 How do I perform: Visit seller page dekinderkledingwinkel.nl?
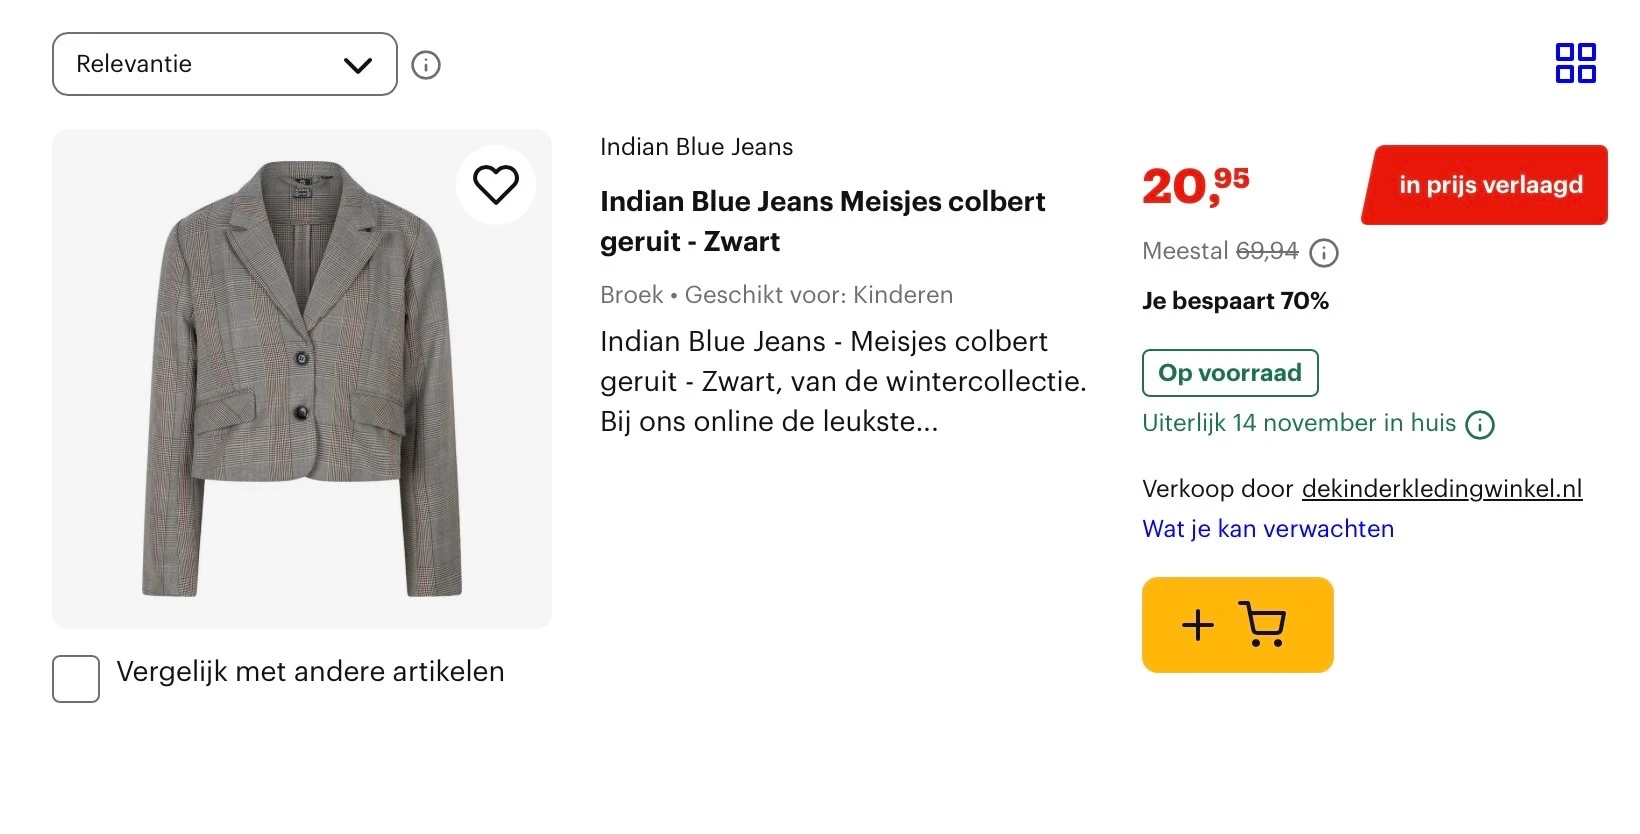(x=1442, y=489)
